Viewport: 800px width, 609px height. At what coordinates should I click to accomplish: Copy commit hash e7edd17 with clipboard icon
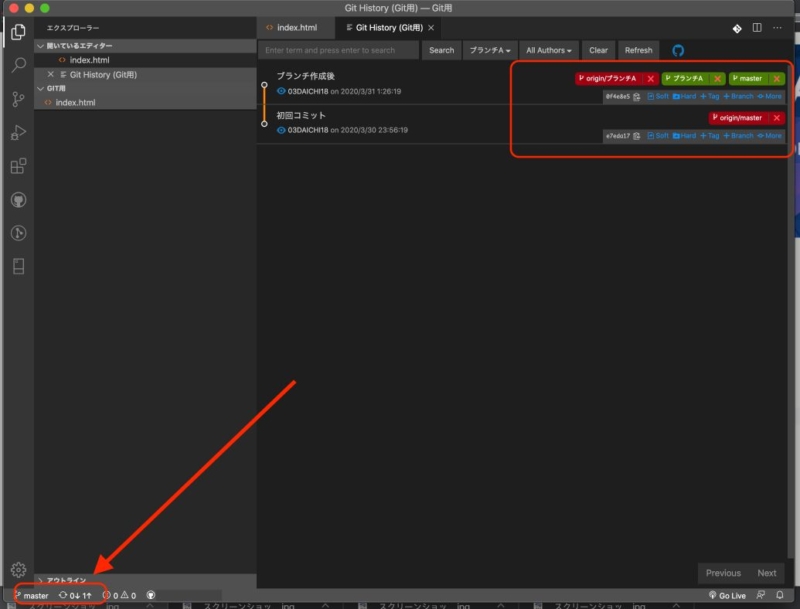[636, 136]
